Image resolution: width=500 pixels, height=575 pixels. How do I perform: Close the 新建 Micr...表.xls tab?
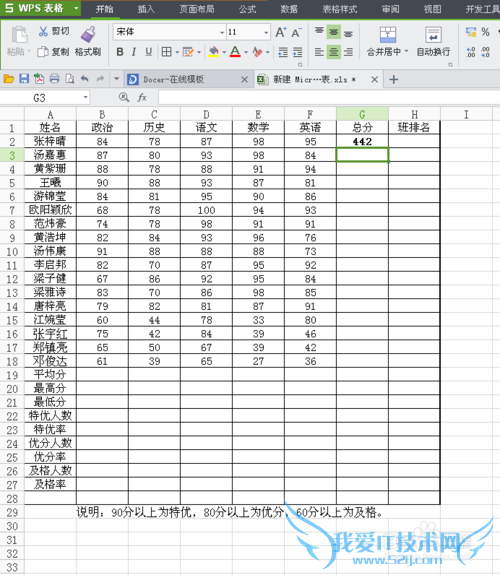374,79
